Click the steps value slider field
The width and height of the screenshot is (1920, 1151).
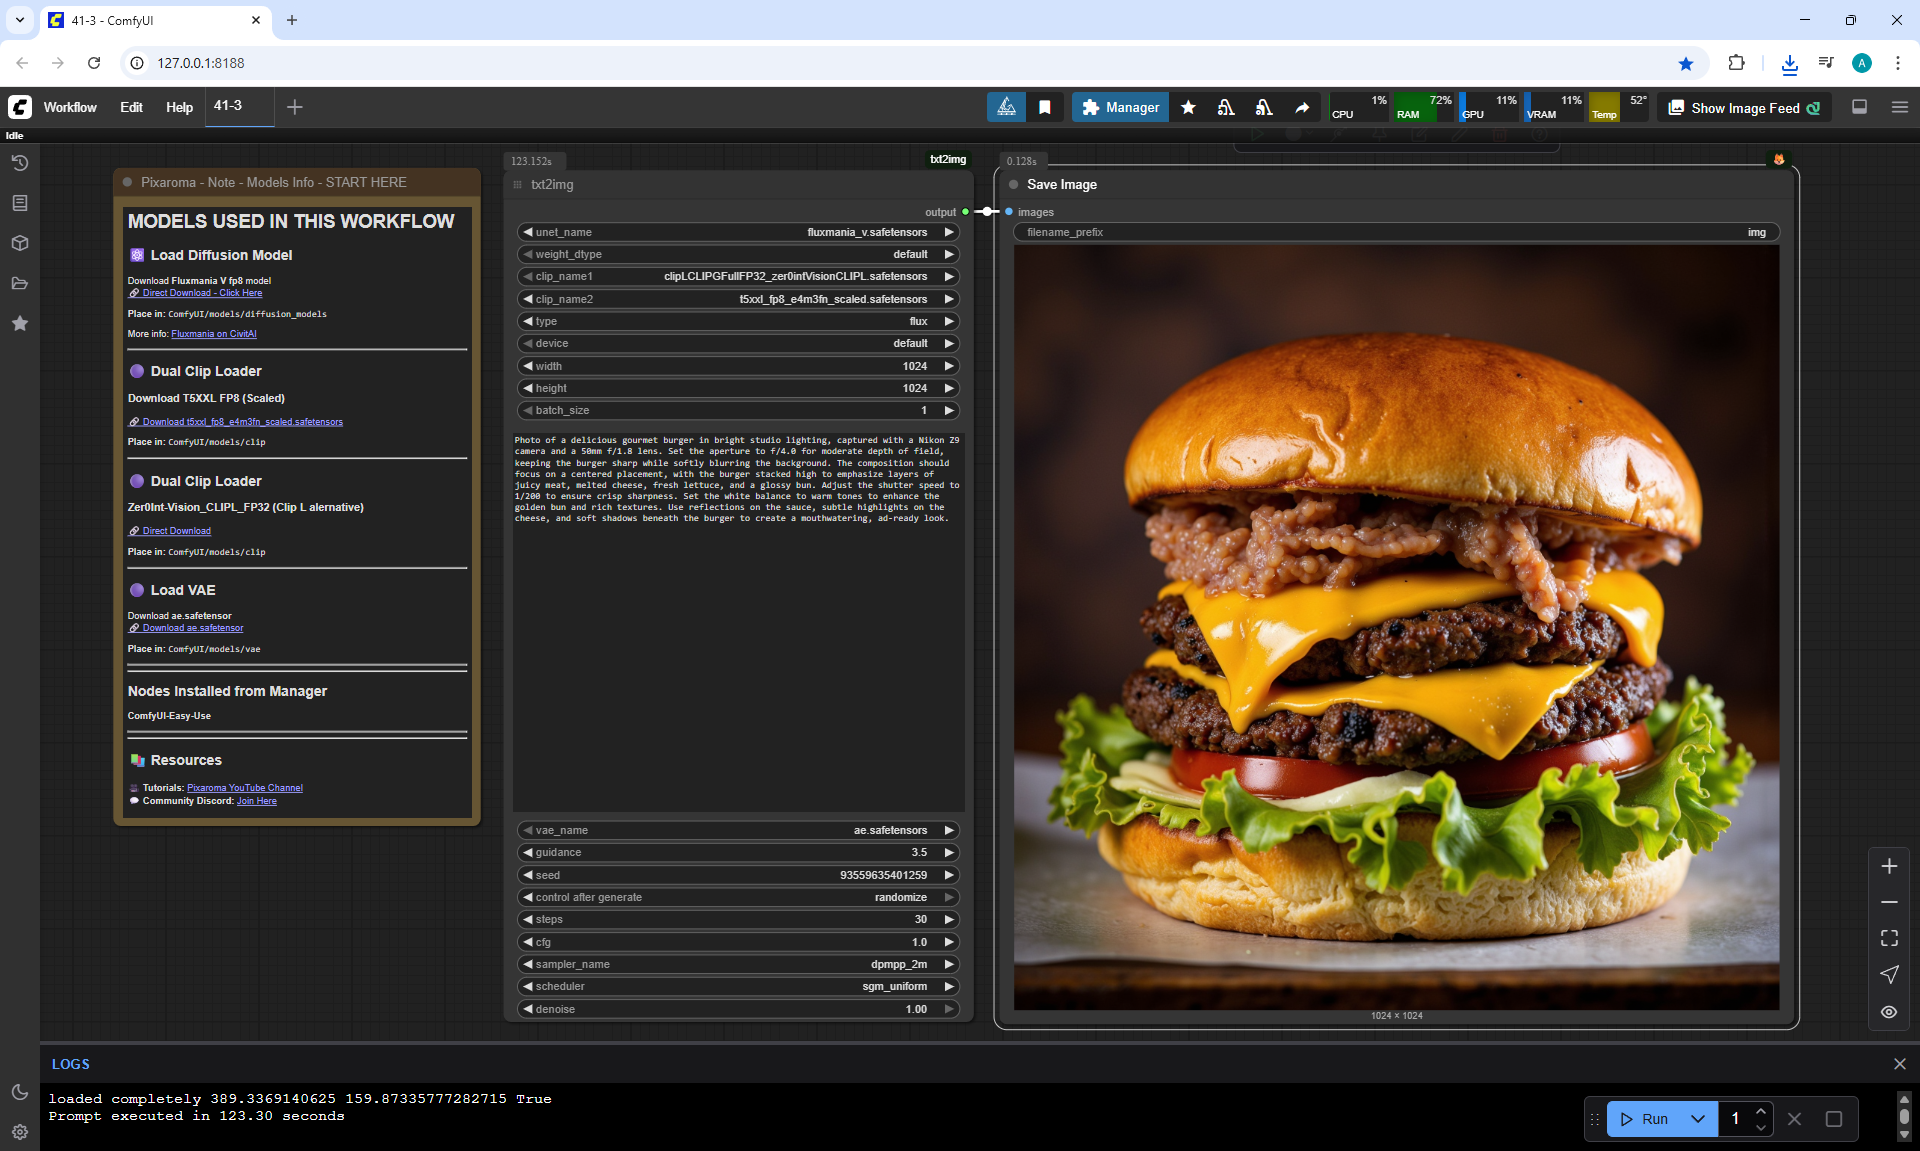[738, 919]
